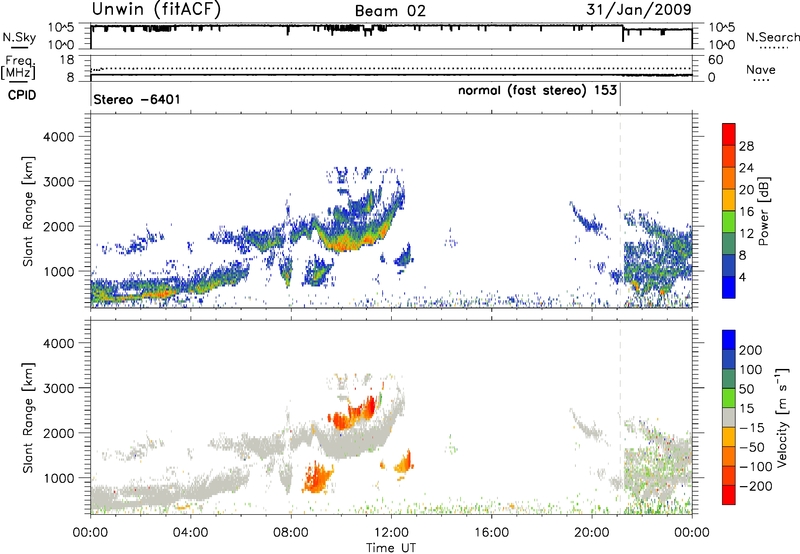
Task: Click the orange velocity blob near 1000 km at 09:00
Action: [x=317, y=478]
